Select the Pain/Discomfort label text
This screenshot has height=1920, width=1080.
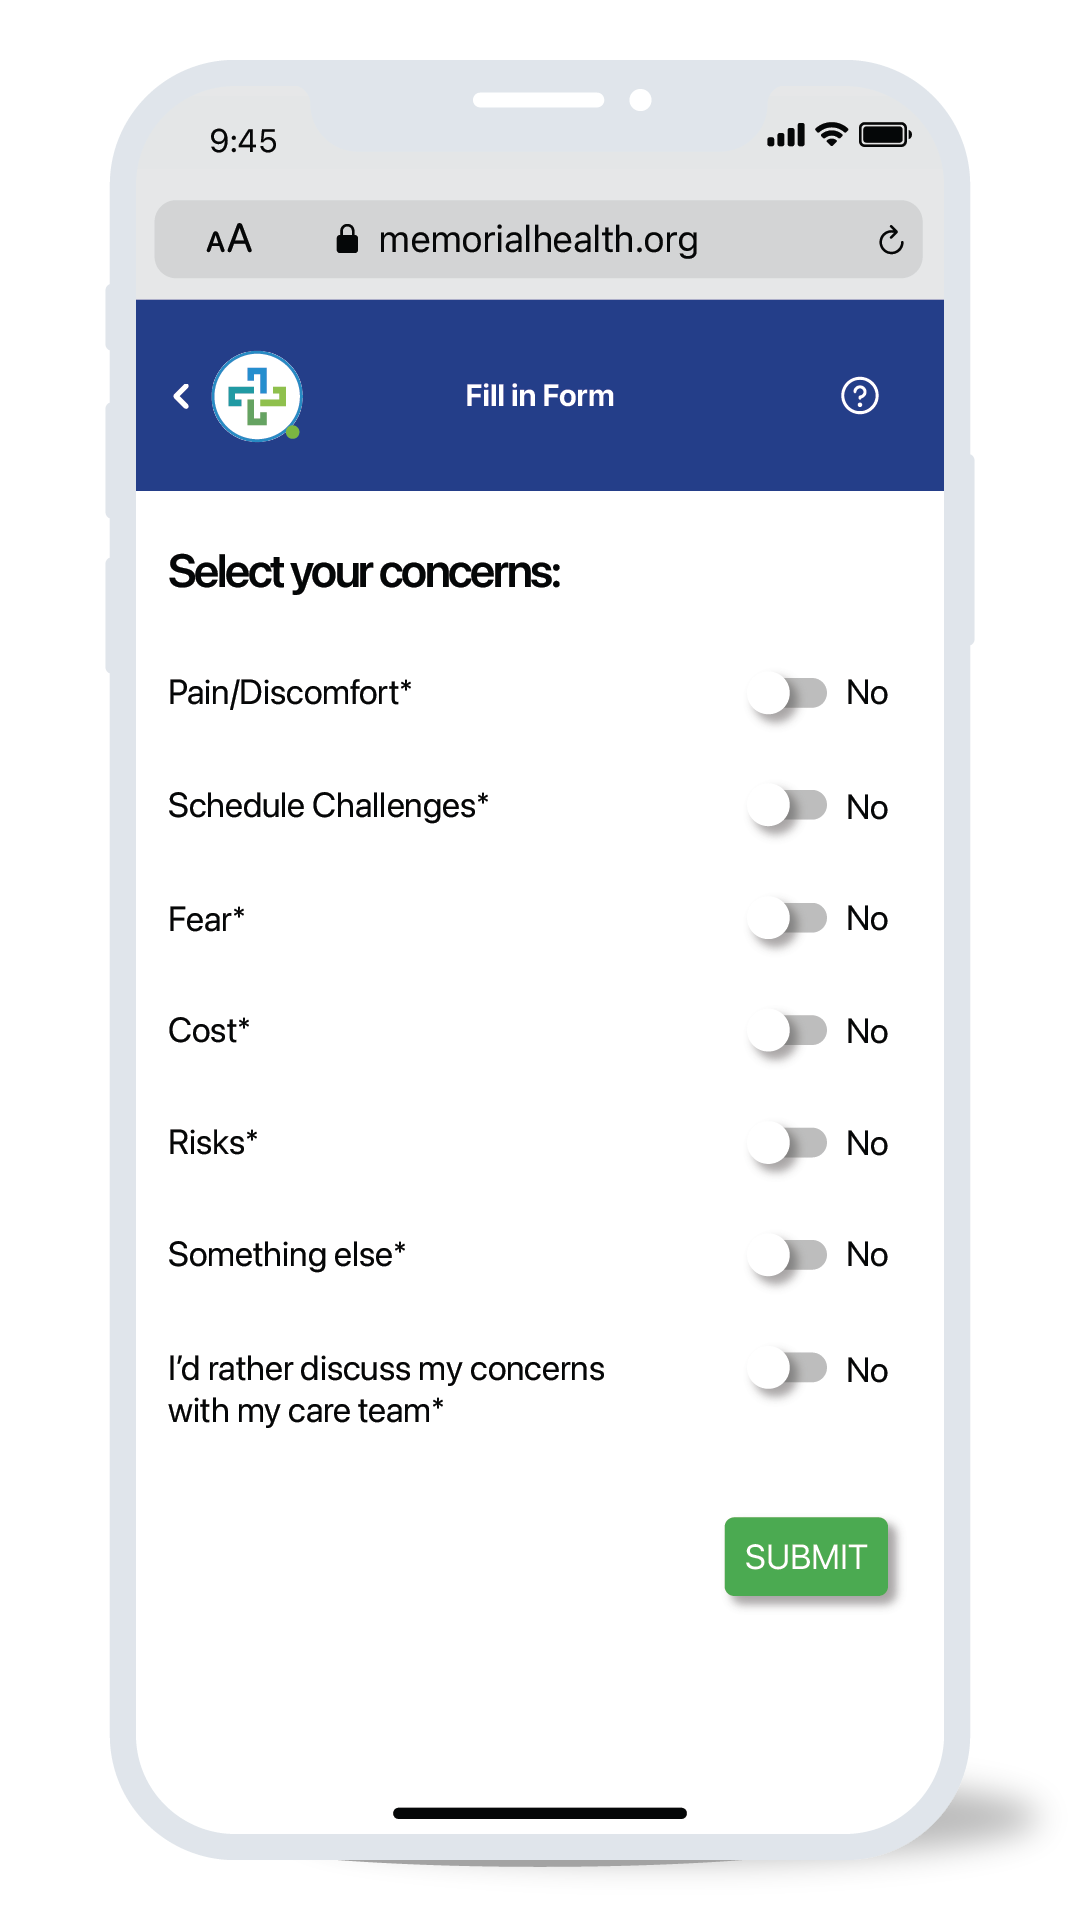291,692
